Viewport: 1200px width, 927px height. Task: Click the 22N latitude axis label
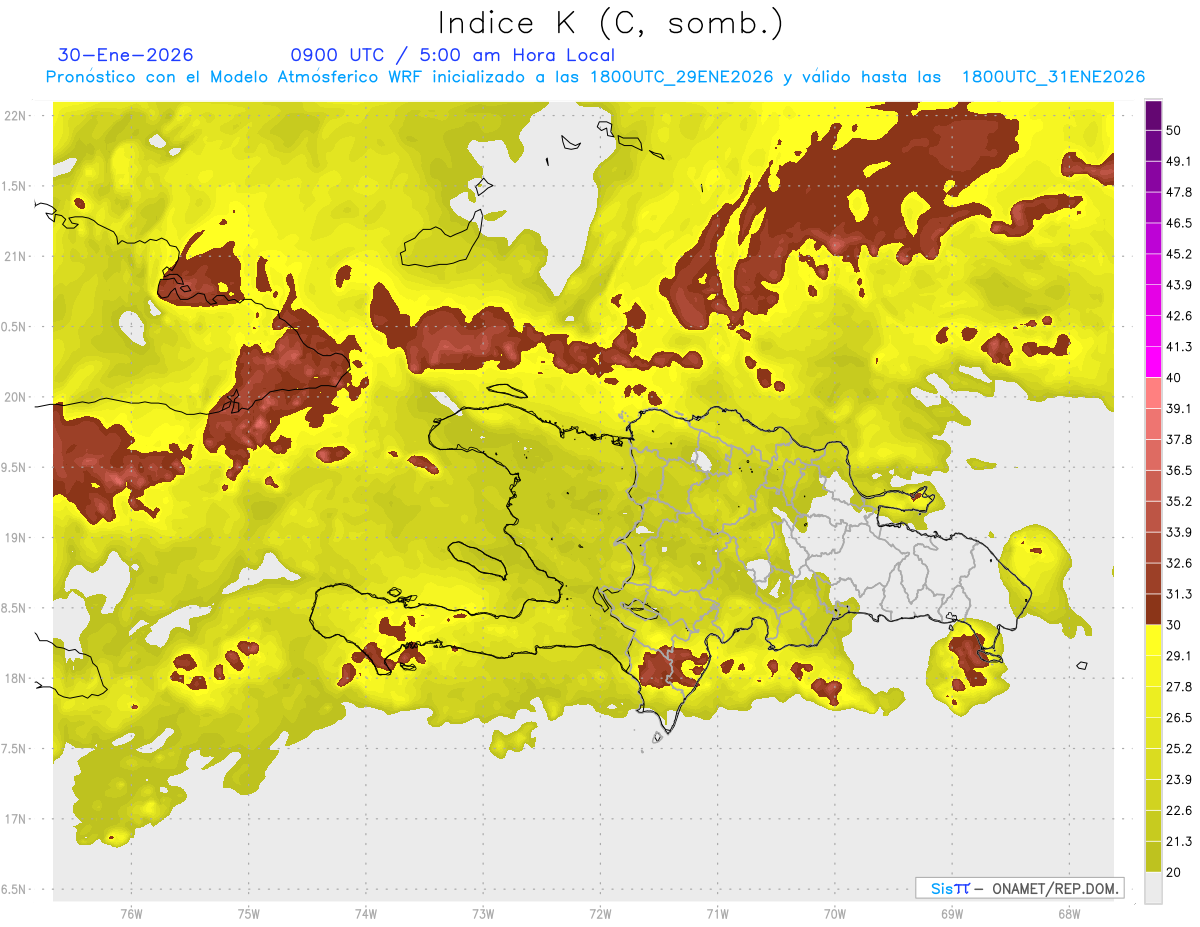pyautogui.click(x=16, y=116)
